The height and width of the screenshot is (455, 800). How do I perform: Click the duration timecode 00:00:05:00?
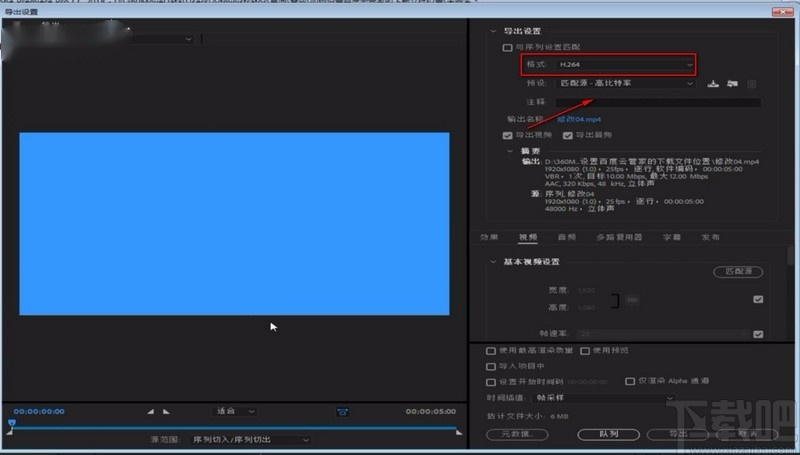(431, 412)
